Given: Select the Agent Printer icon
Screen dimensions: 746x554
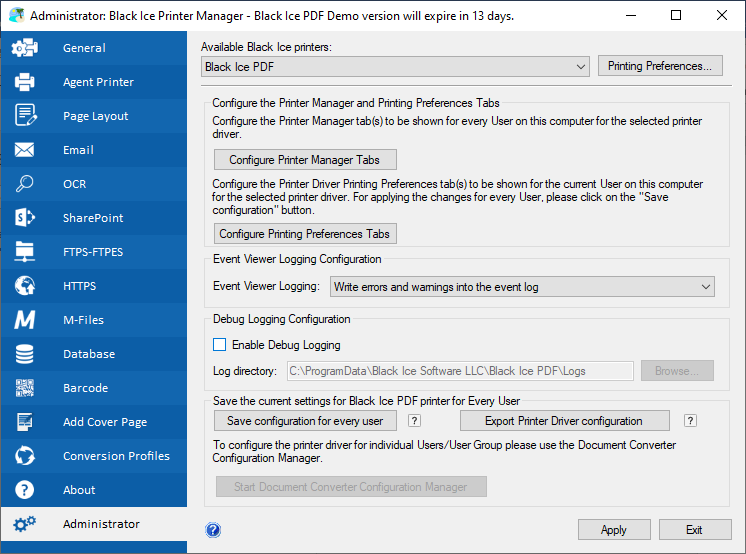Looking at the screenshot, I should click(x=25, y=82).
